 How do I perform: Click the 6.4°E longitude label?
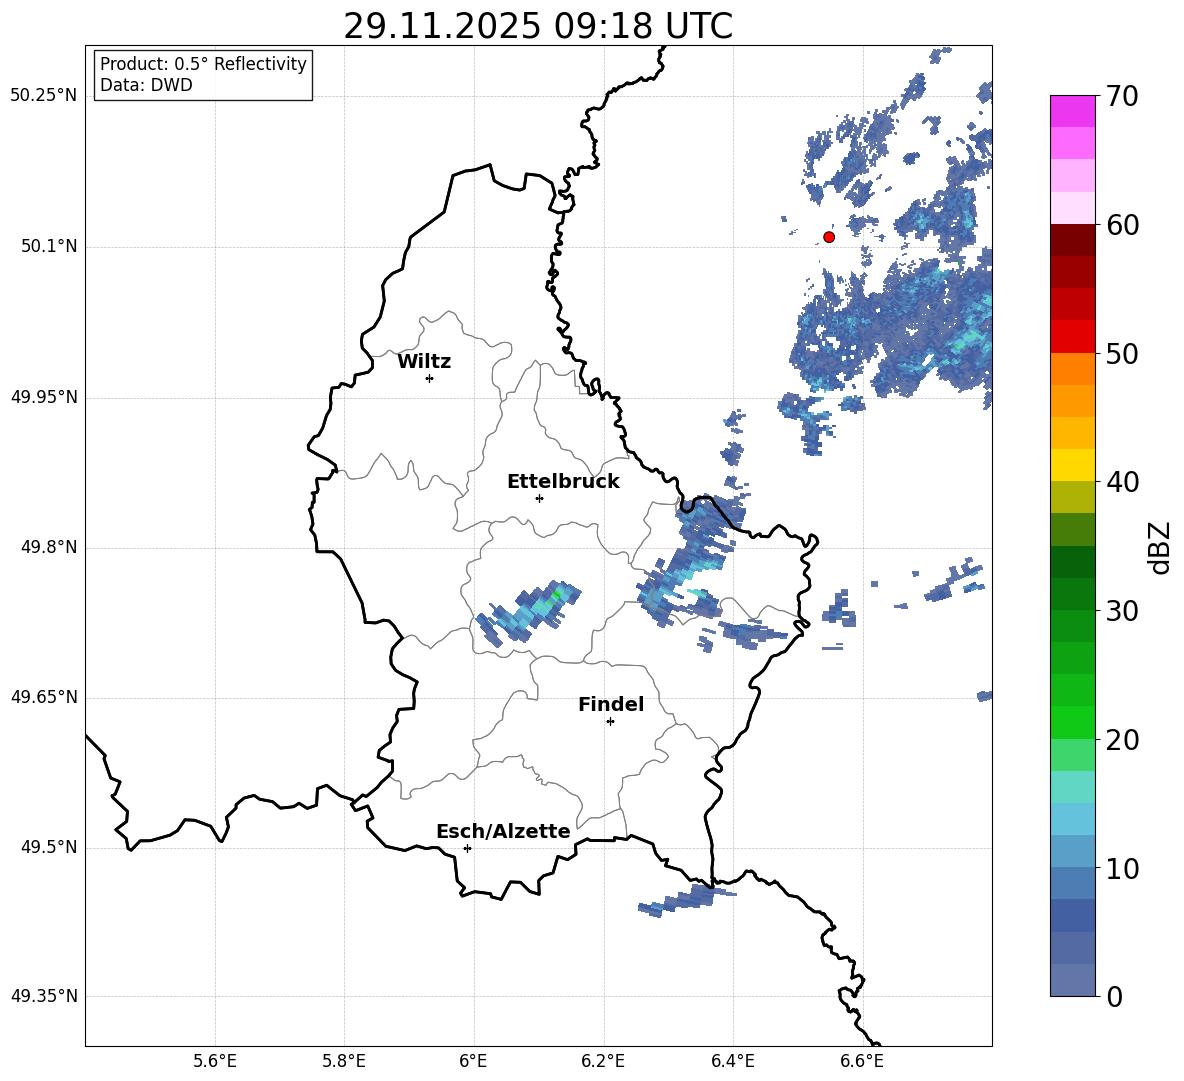click(732, 1061)
